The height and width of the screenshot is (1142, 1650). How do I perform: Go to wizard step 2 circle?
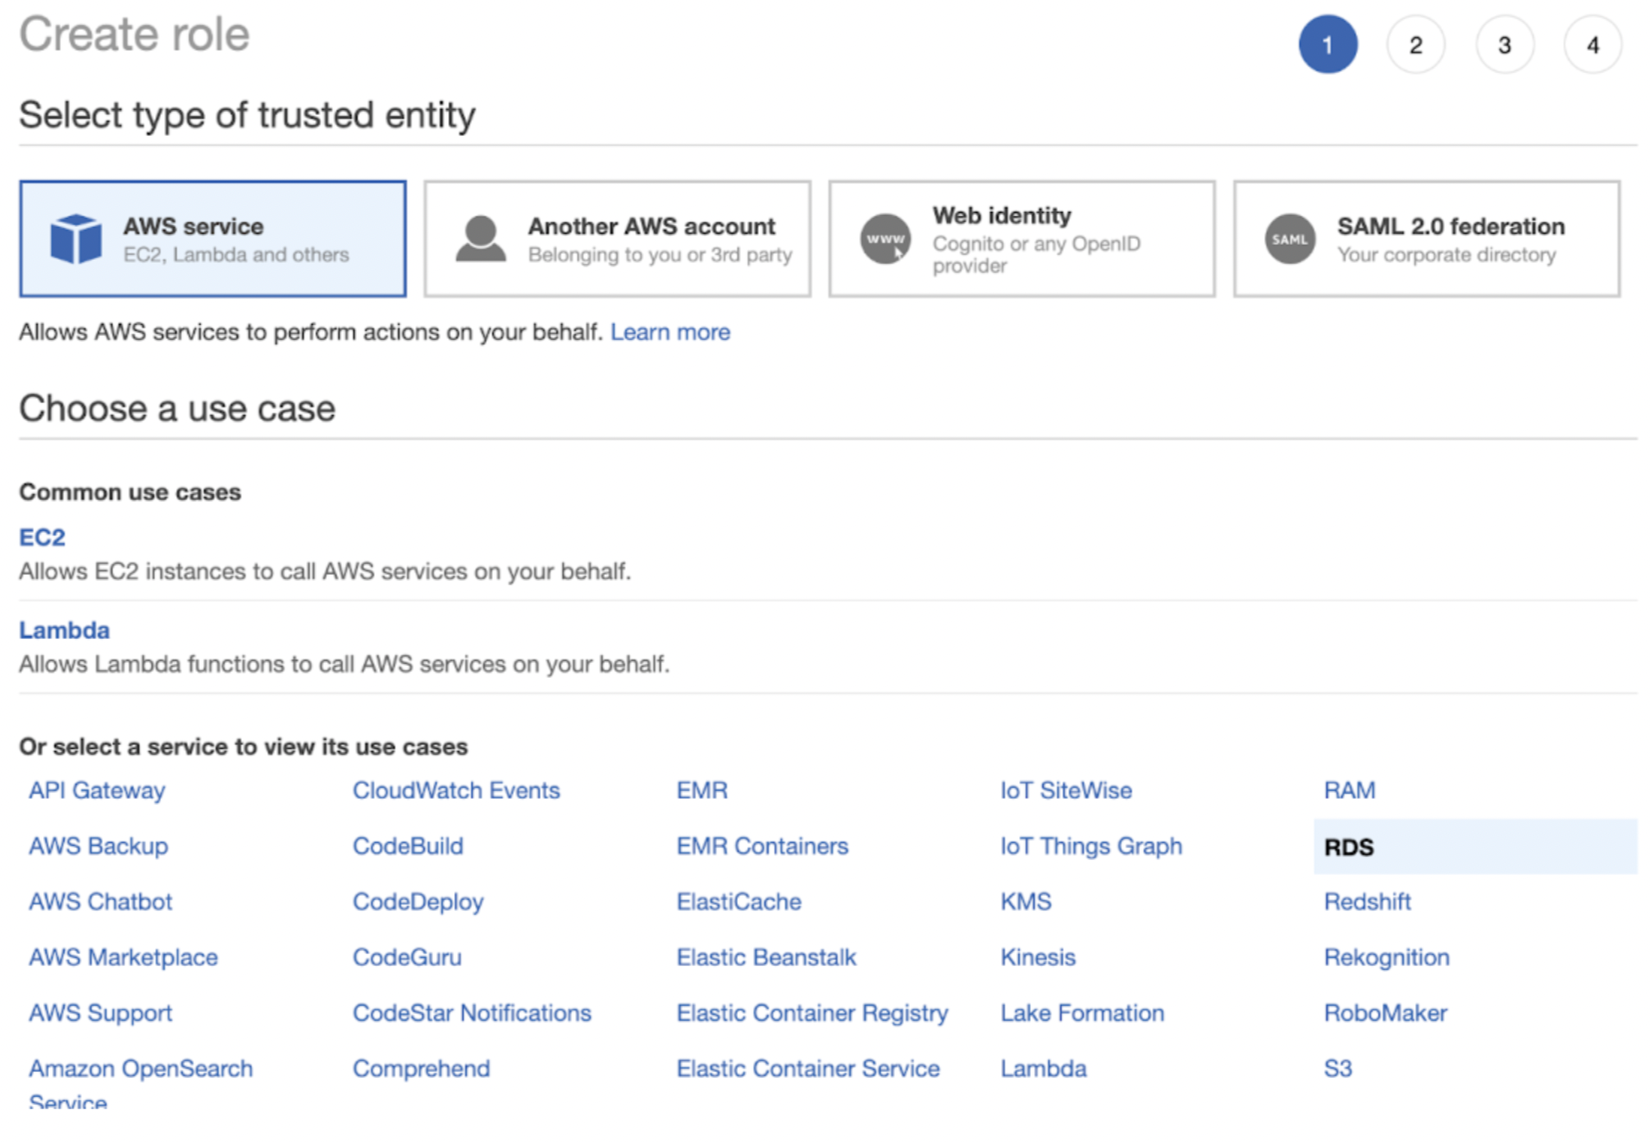(1416, 45)
